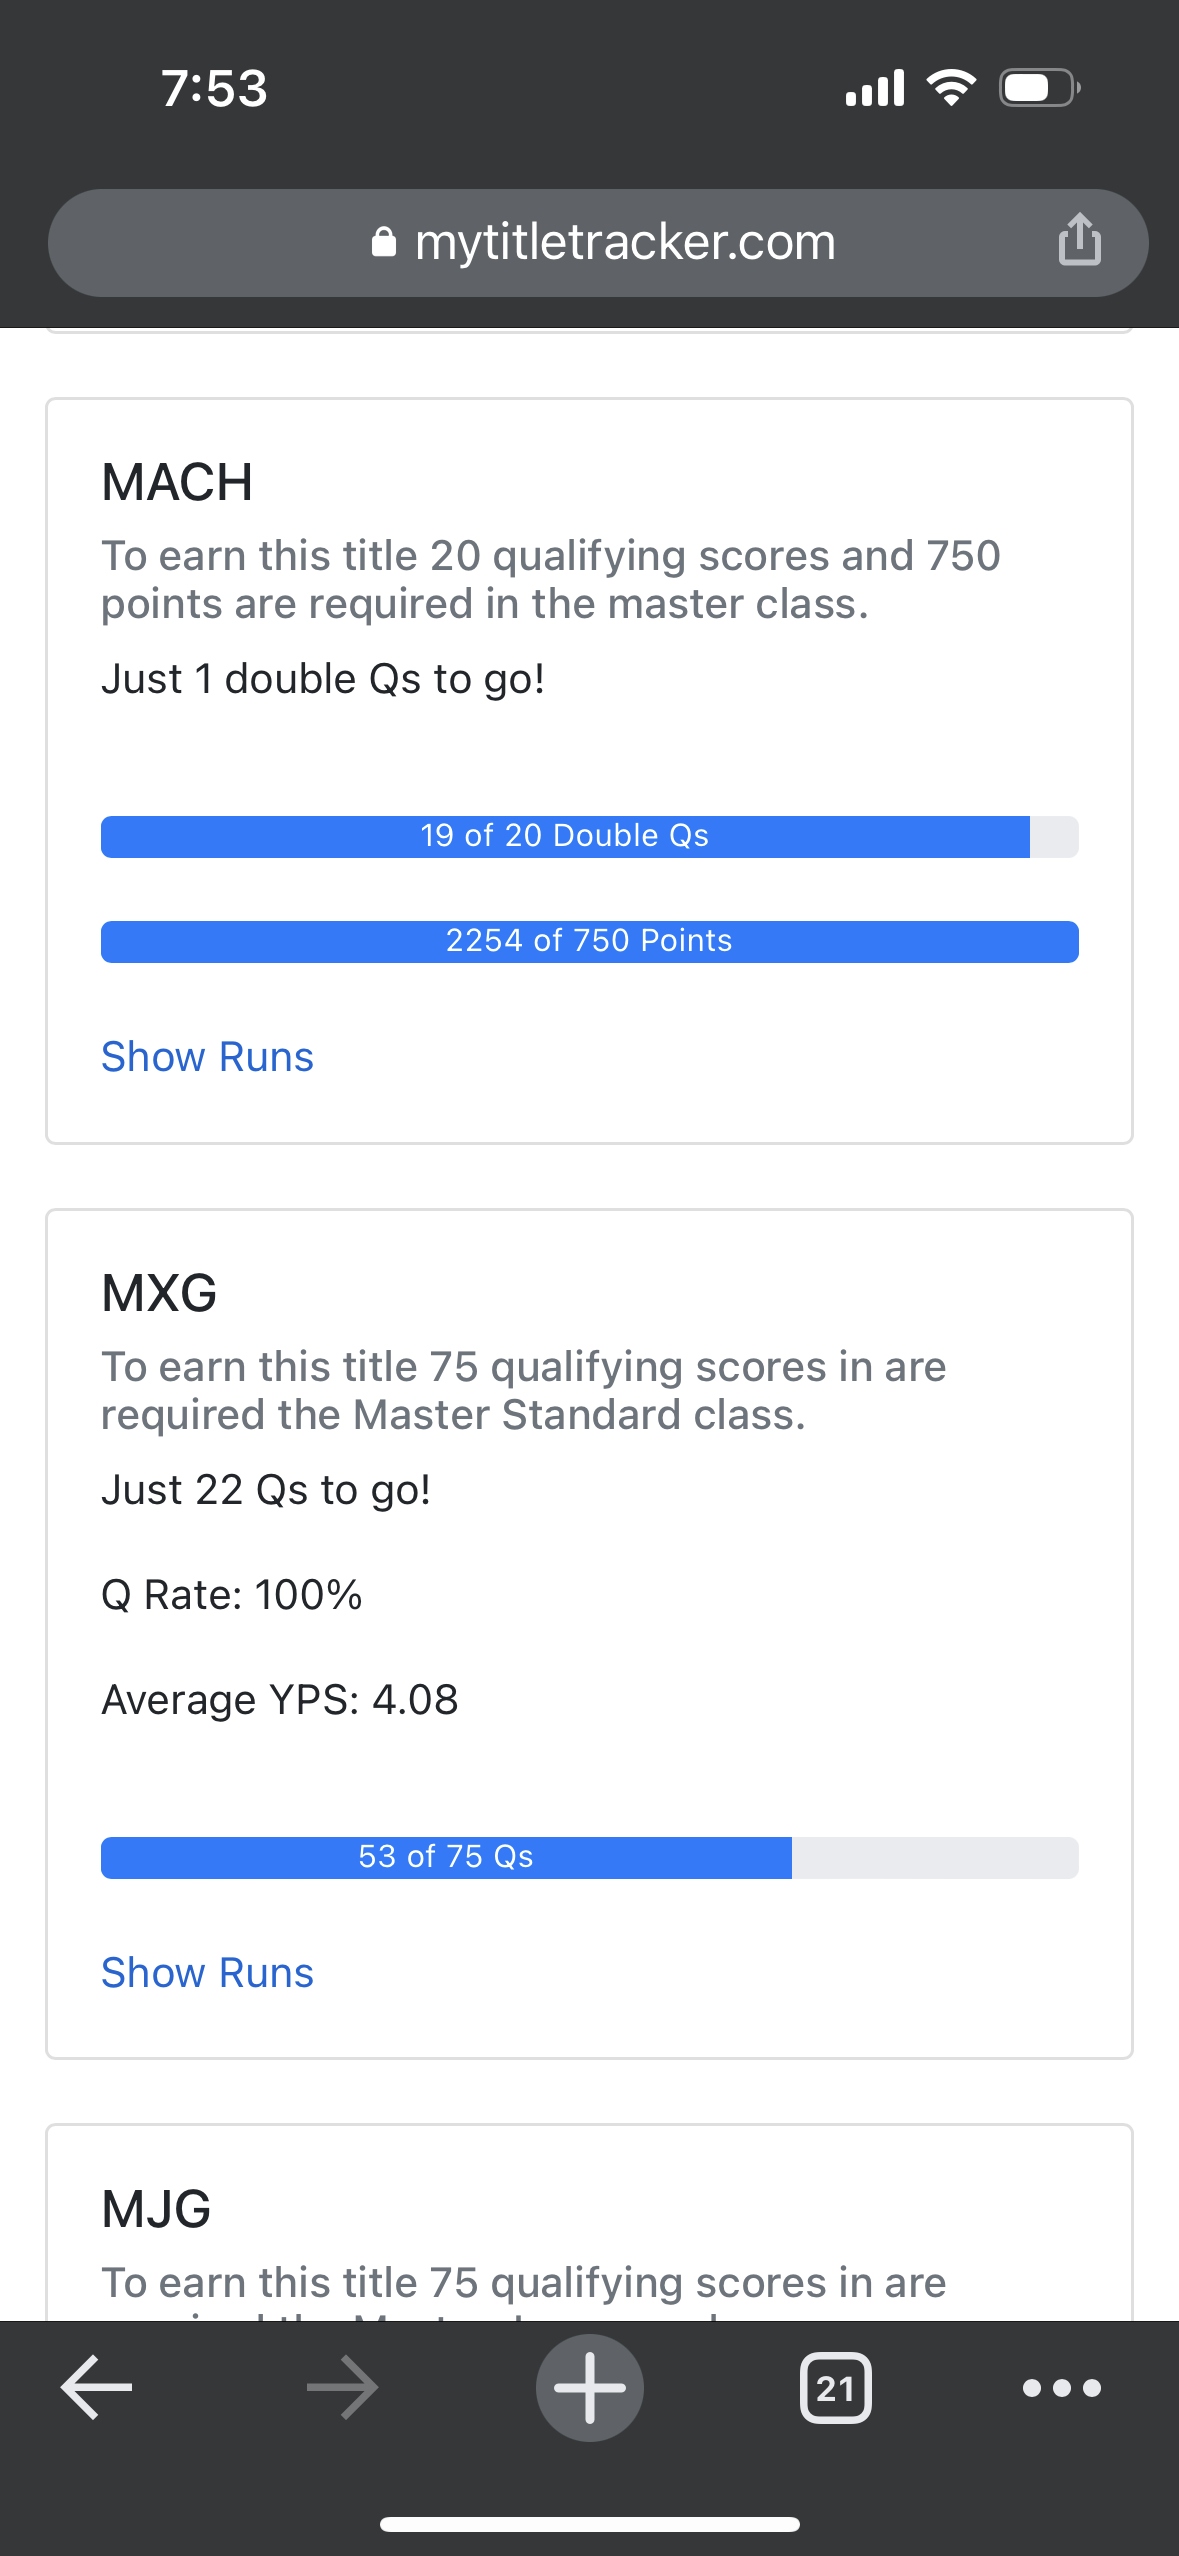Tap the MACH card heading
The image size is (1179, 2556).
pyautogui.click(x=177, y=482)
